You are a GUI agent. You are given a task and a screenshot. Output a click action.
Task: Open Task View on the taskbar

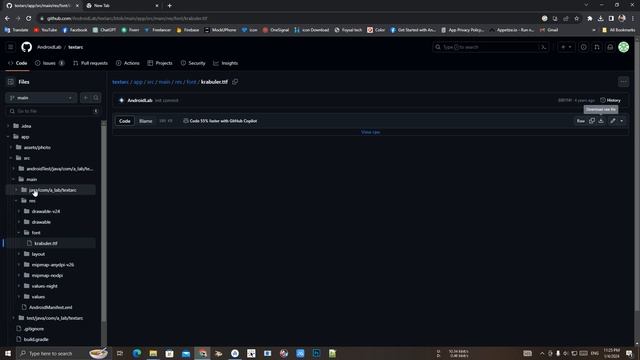tap(120, 353)
